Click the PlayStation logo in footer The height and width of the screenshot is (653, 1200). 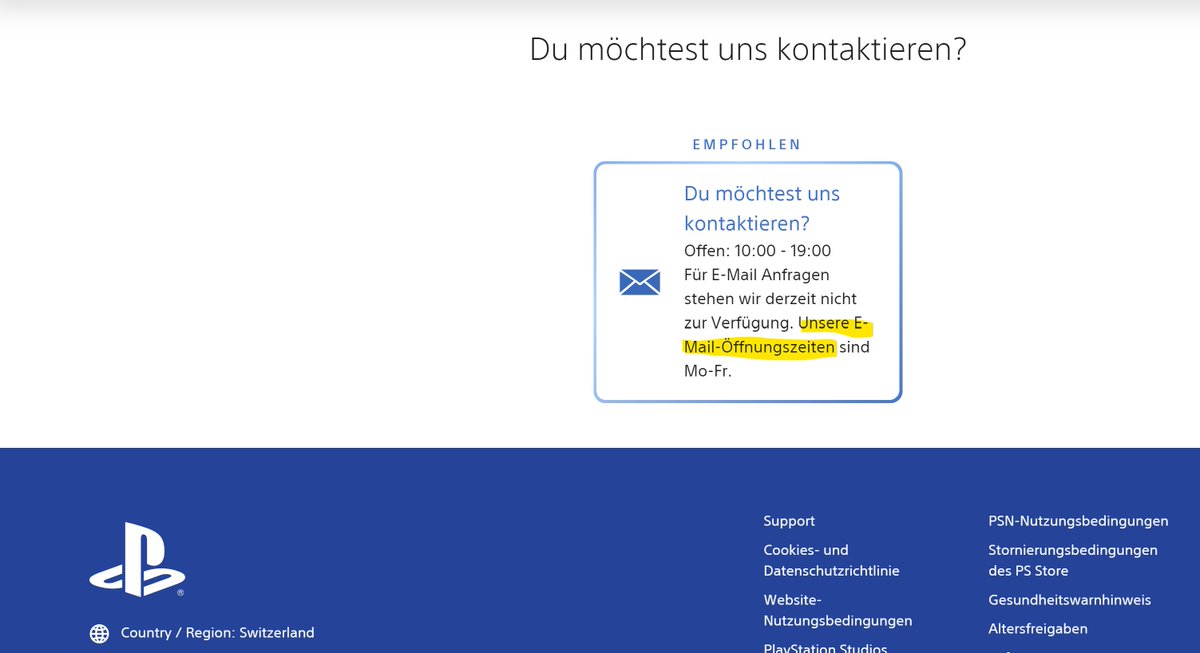click(137, 560)
